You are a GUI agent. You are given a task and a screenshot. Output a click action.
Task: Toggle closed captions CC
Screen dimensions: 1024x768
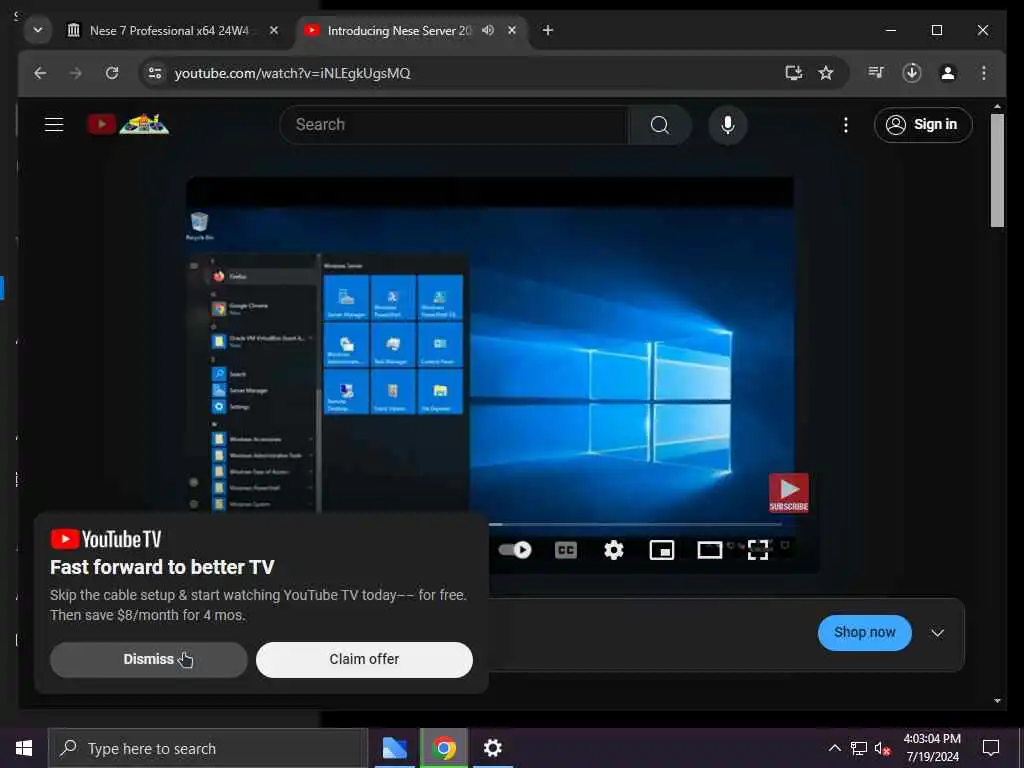click(x=566, y=550)
